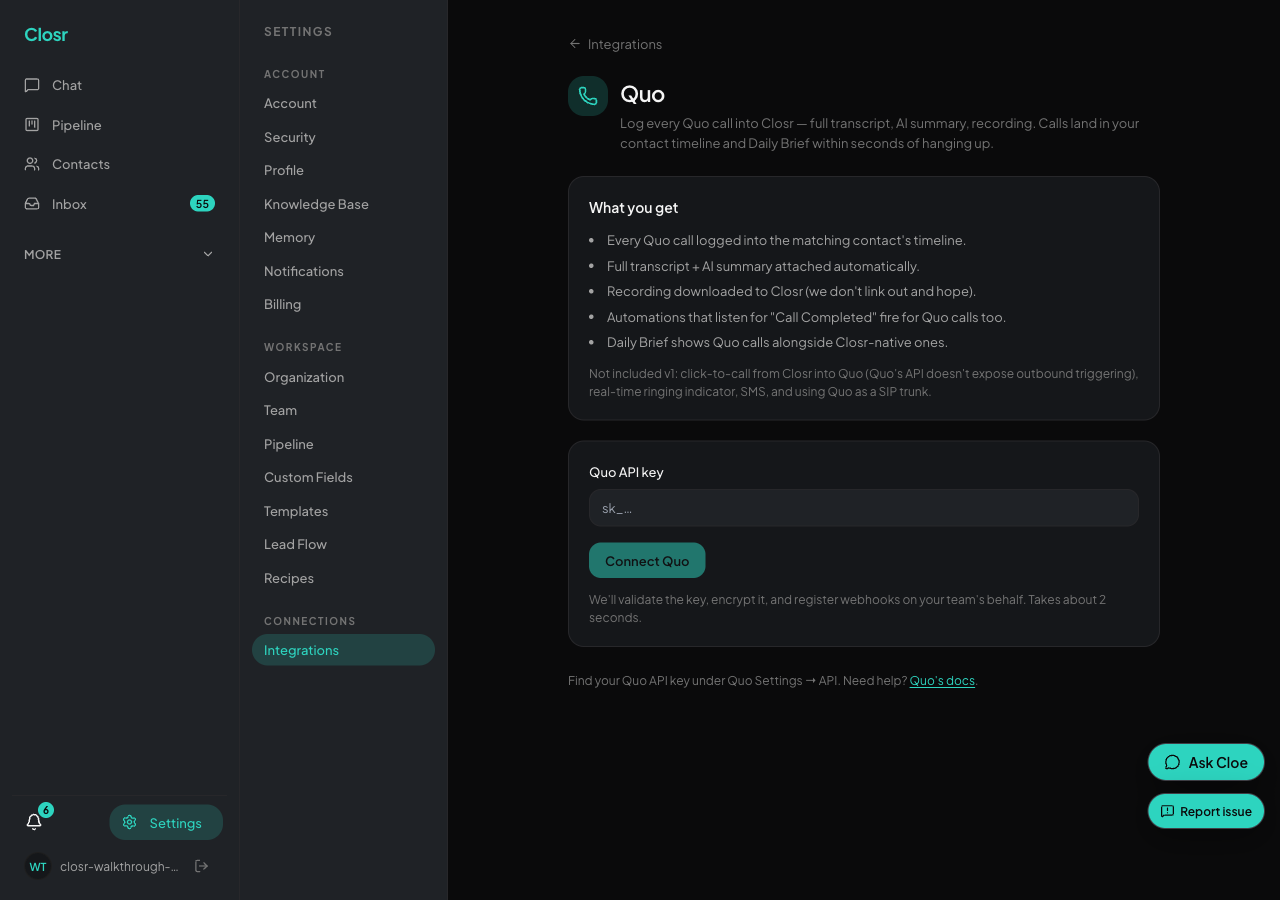Viewport: 1280px width, 900px height.
Task: Click the Pipeline board icon
Action: [32, 125]
